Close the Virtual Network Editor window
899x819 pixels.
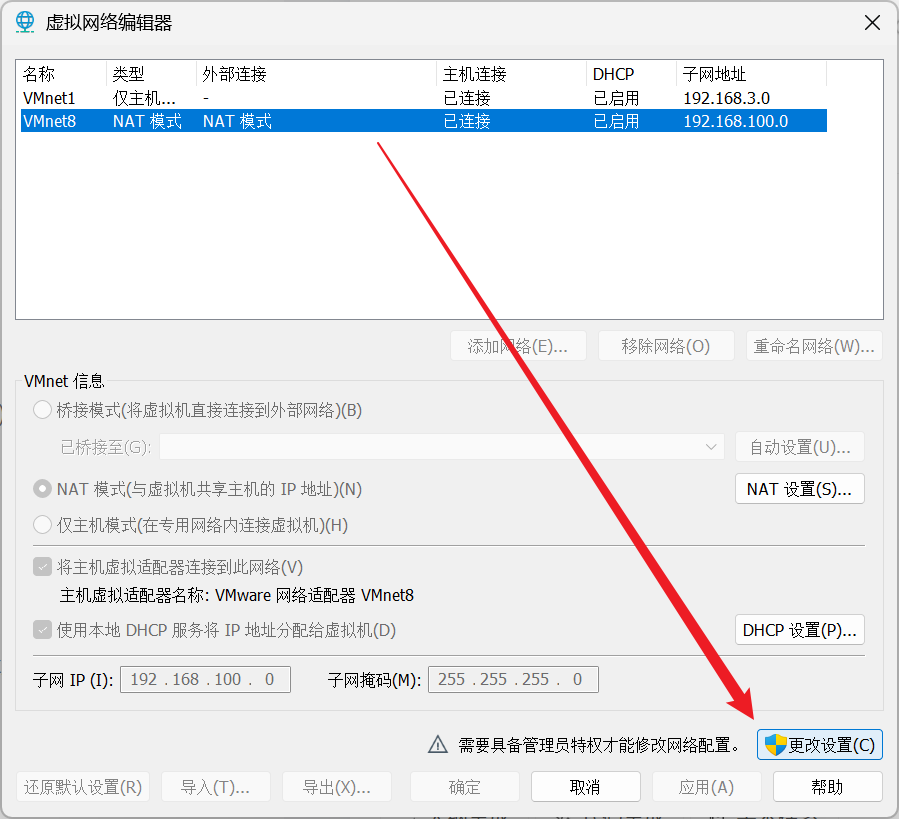coord(872,23)
